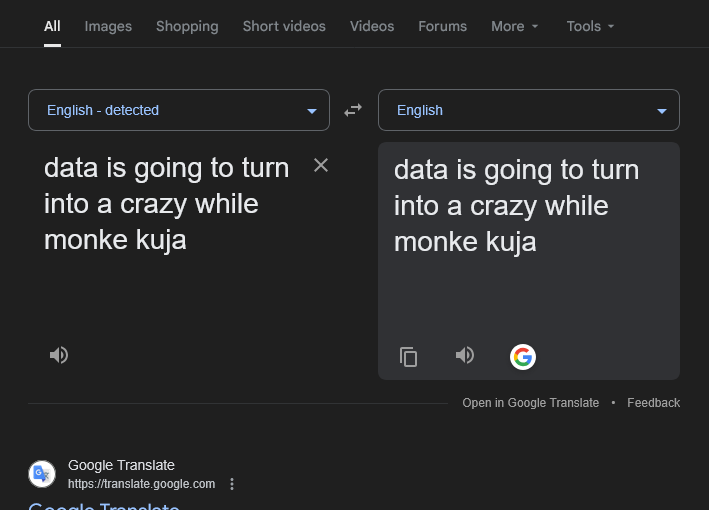Clear the source text with X

click(x=321, y=165)
